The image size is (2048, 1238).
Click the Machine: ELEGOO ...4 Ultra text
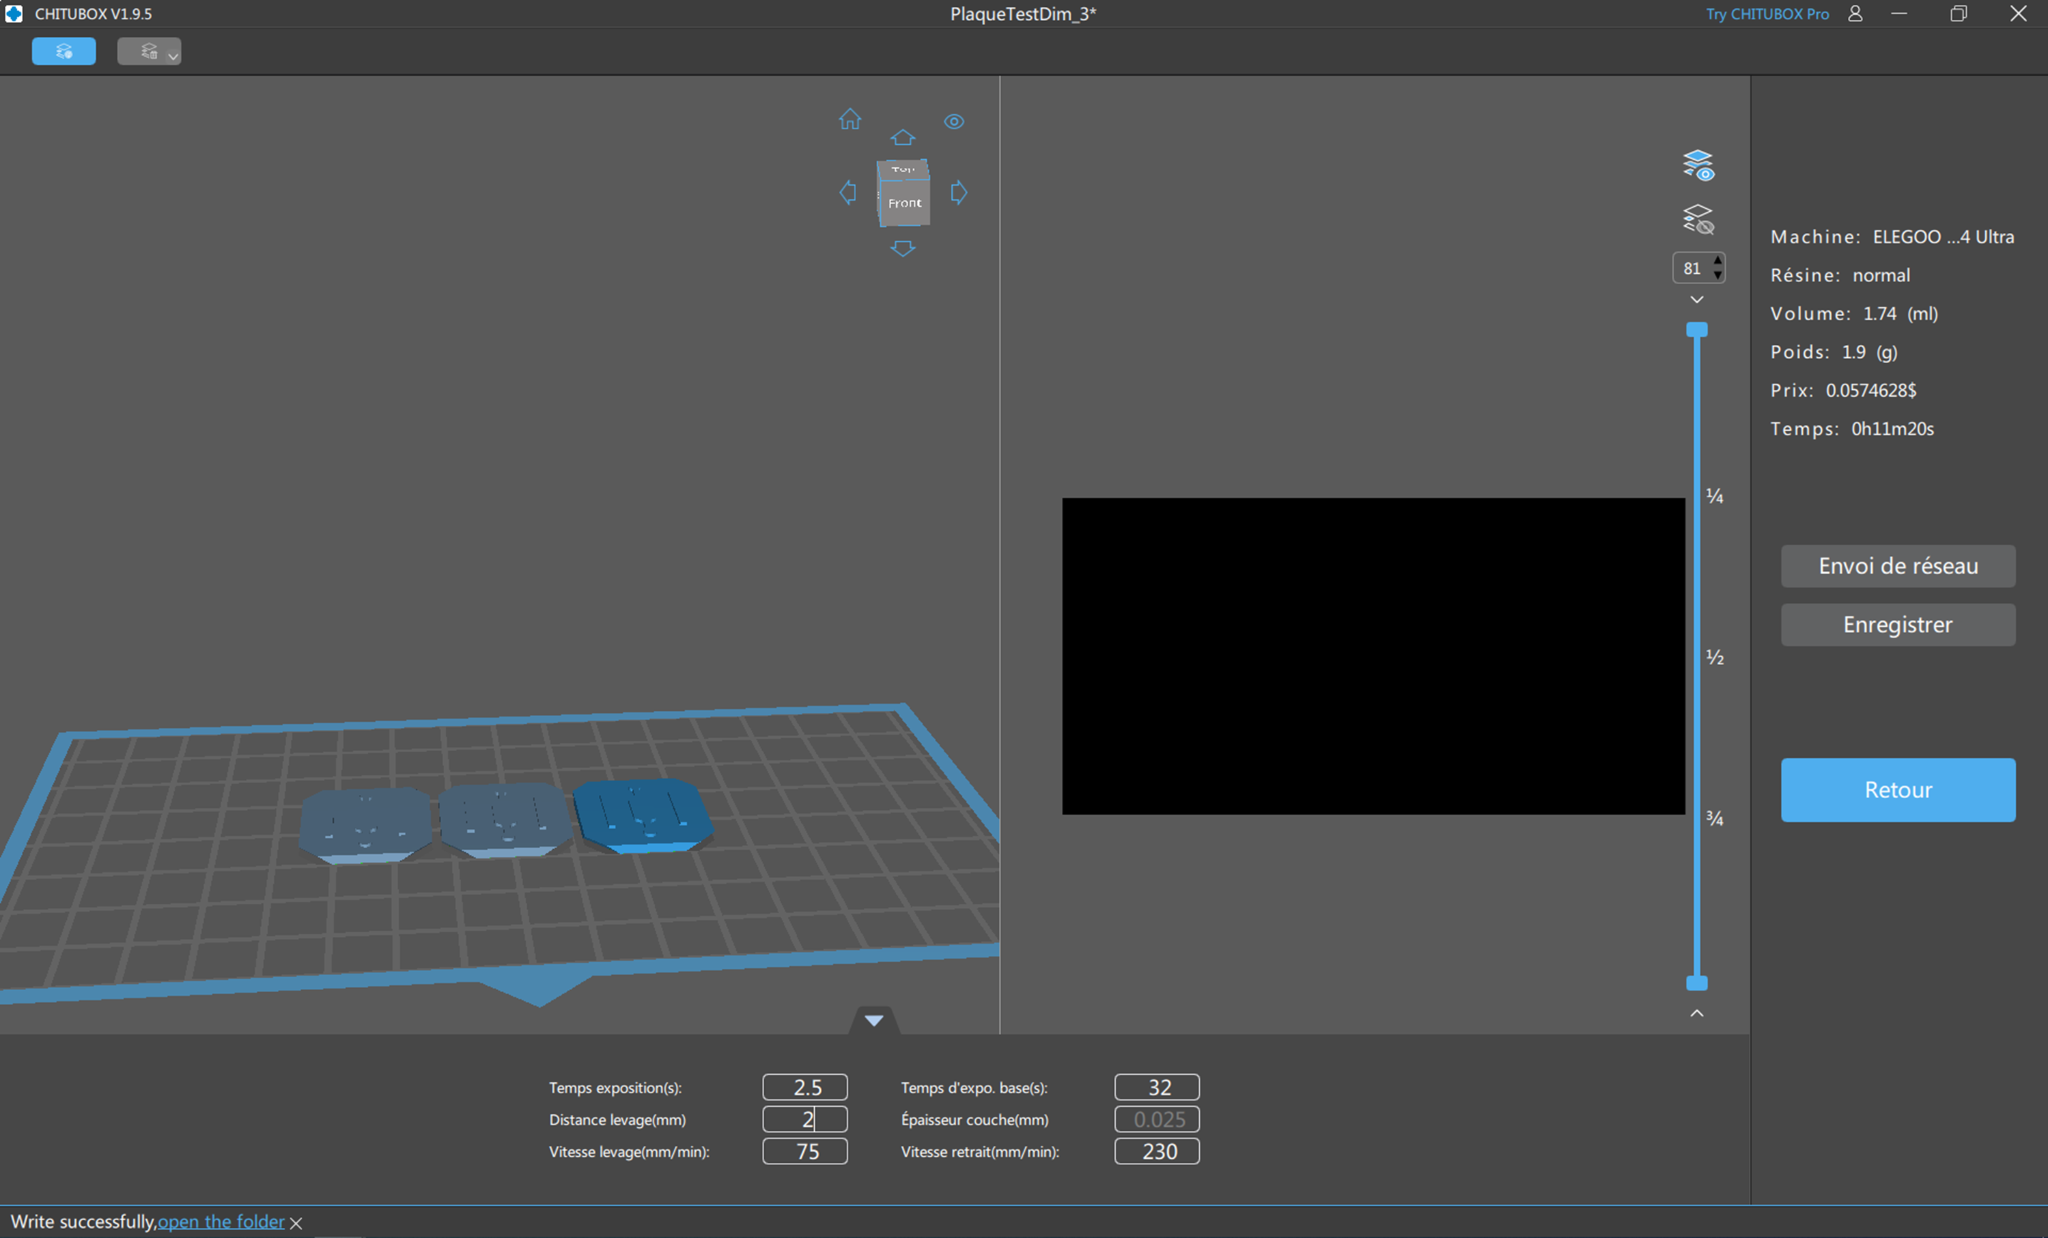pyautogui.click(x=1892, y=237)
